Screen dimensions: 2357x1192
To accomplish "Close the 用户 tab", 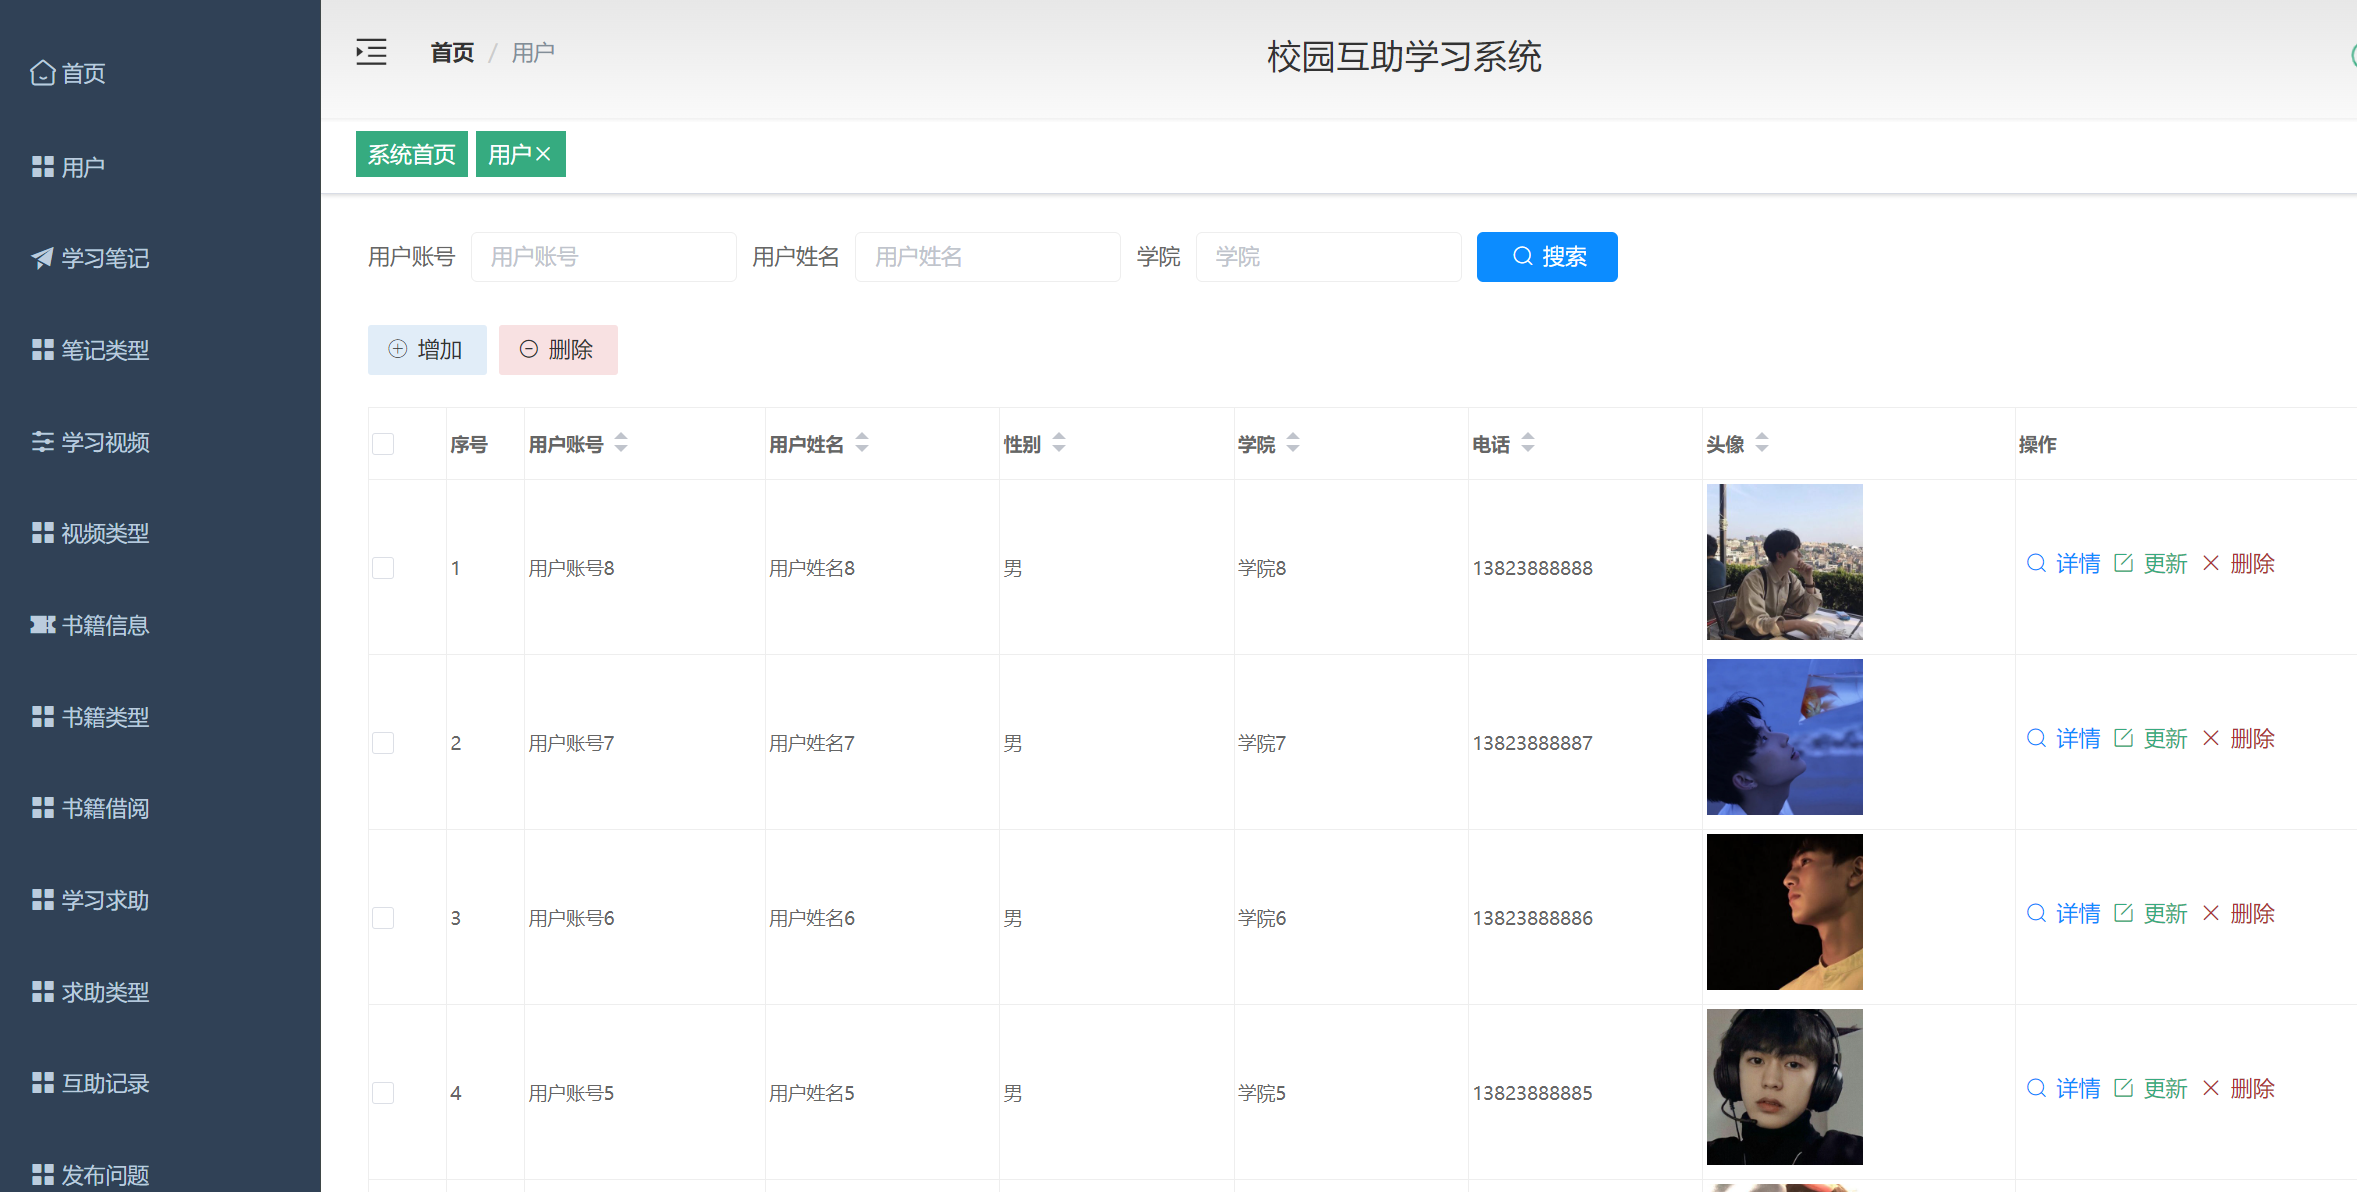I will click(x=545, y=153).
